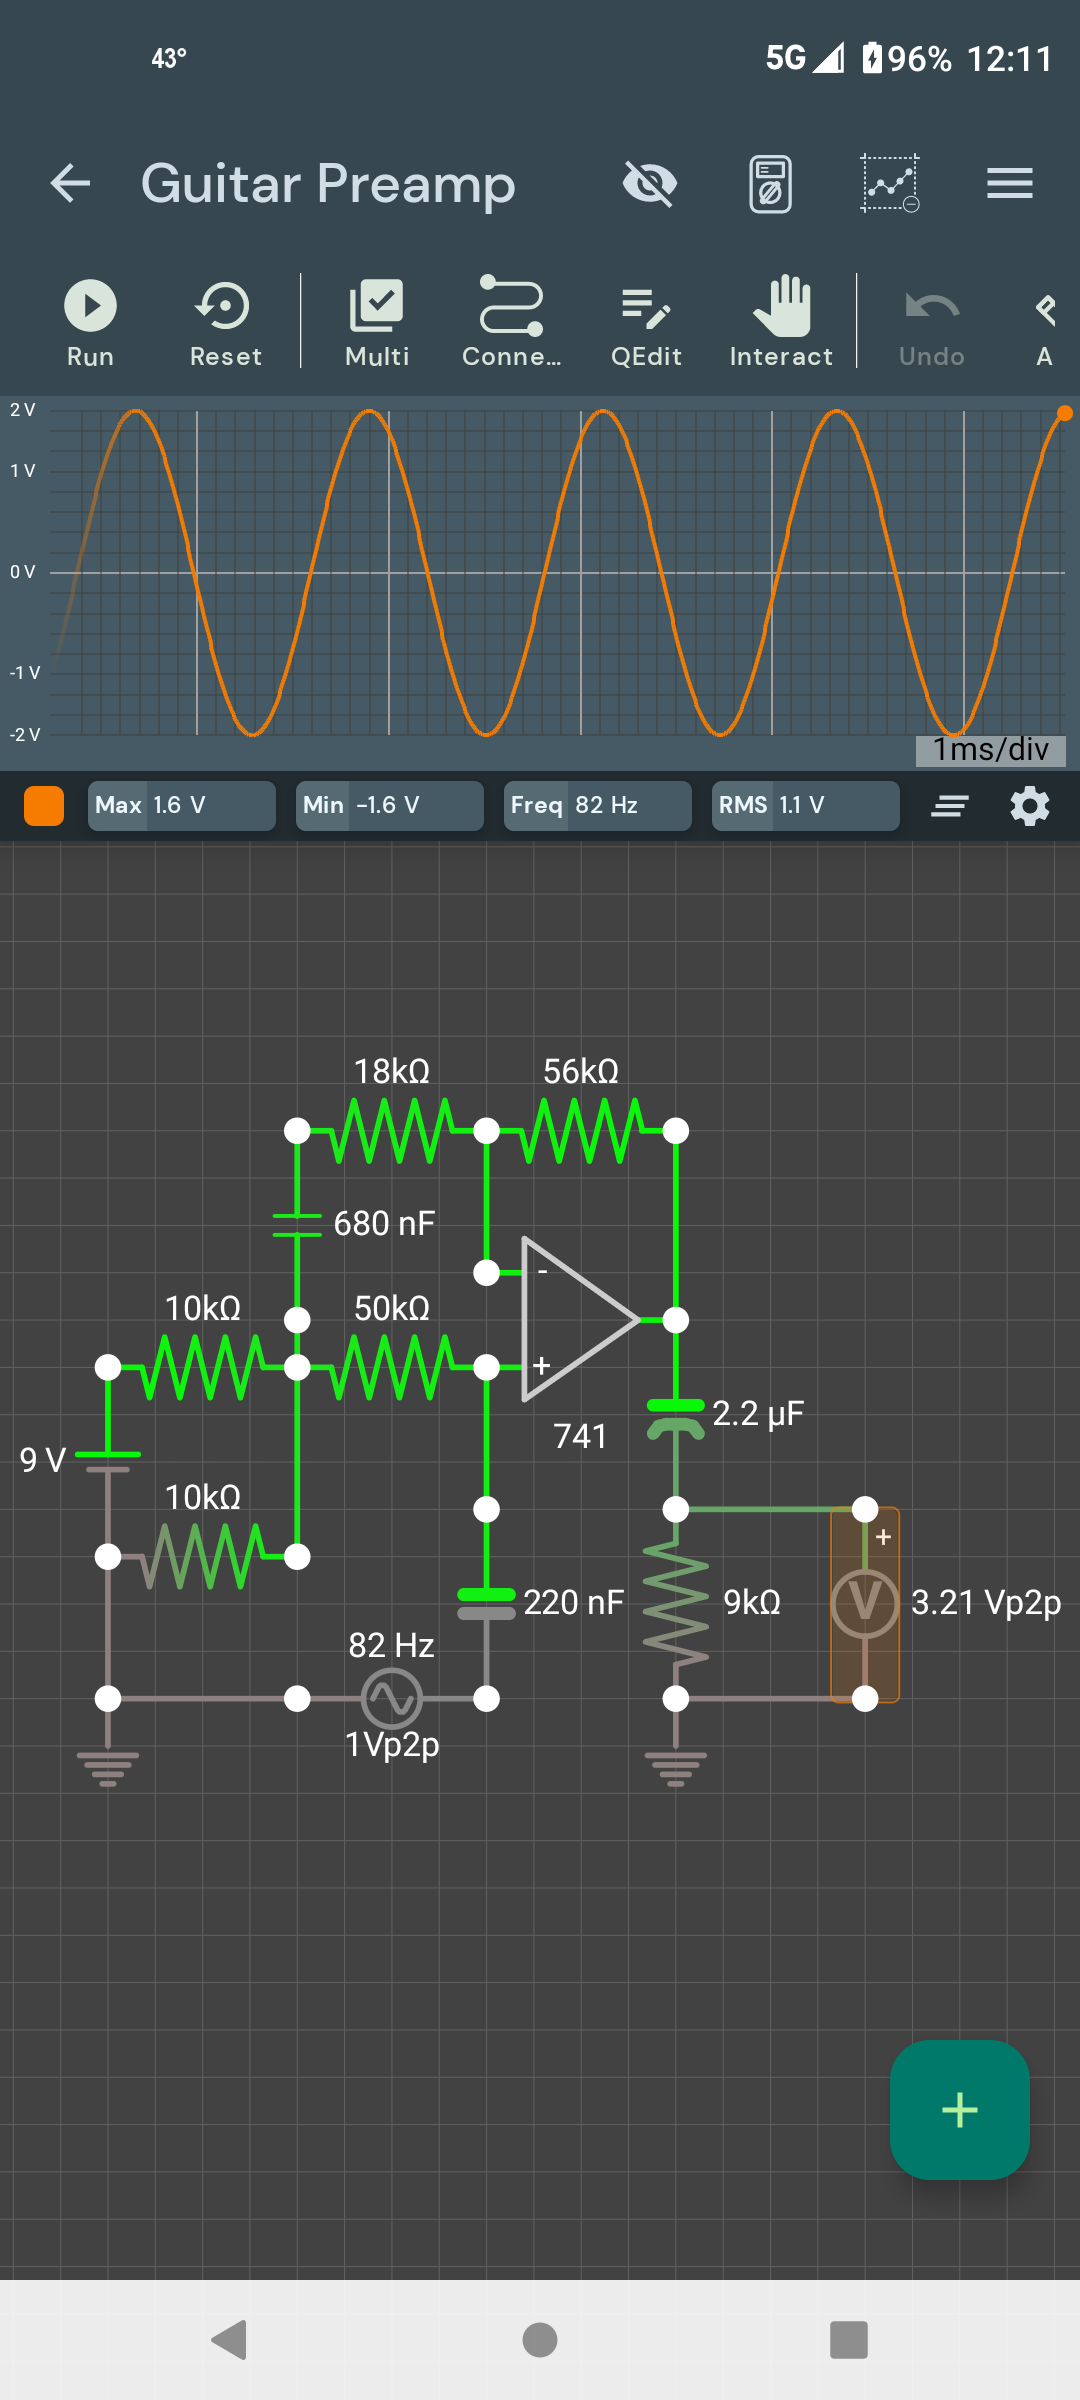1080x2400 pixels.
Task: Select the ground symbol below 9kΩ resistor
Action: (x=676, y=1768)
